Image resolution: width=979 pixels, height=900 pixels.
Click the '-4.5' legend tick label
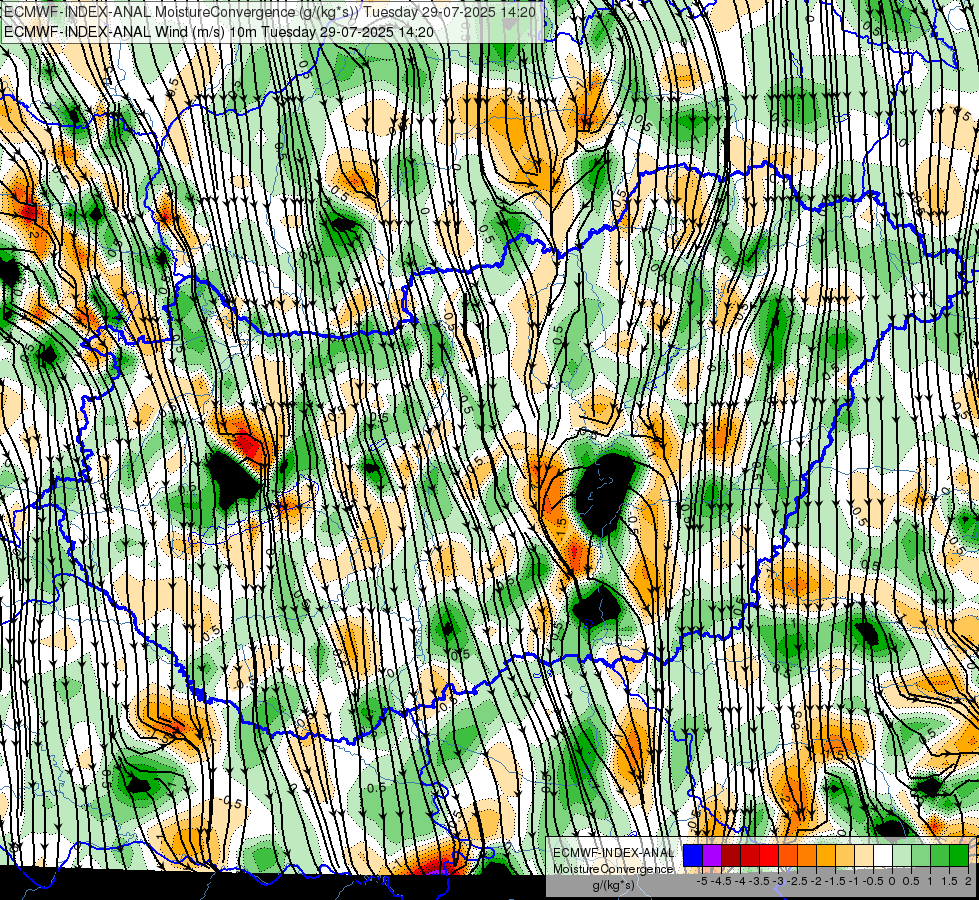721,881
